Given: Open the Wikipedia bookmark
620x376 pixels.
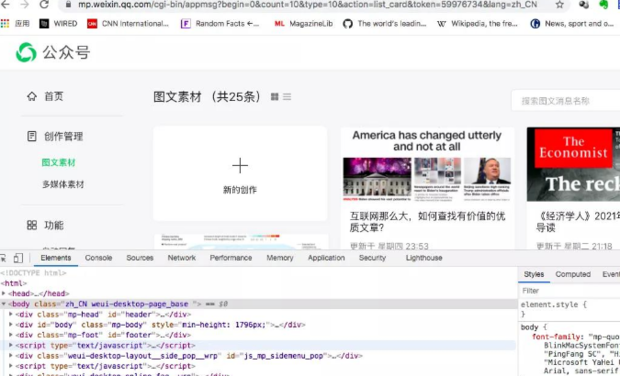Looking at the screenshot, I should pyautogui.click(x=477, y=24).
